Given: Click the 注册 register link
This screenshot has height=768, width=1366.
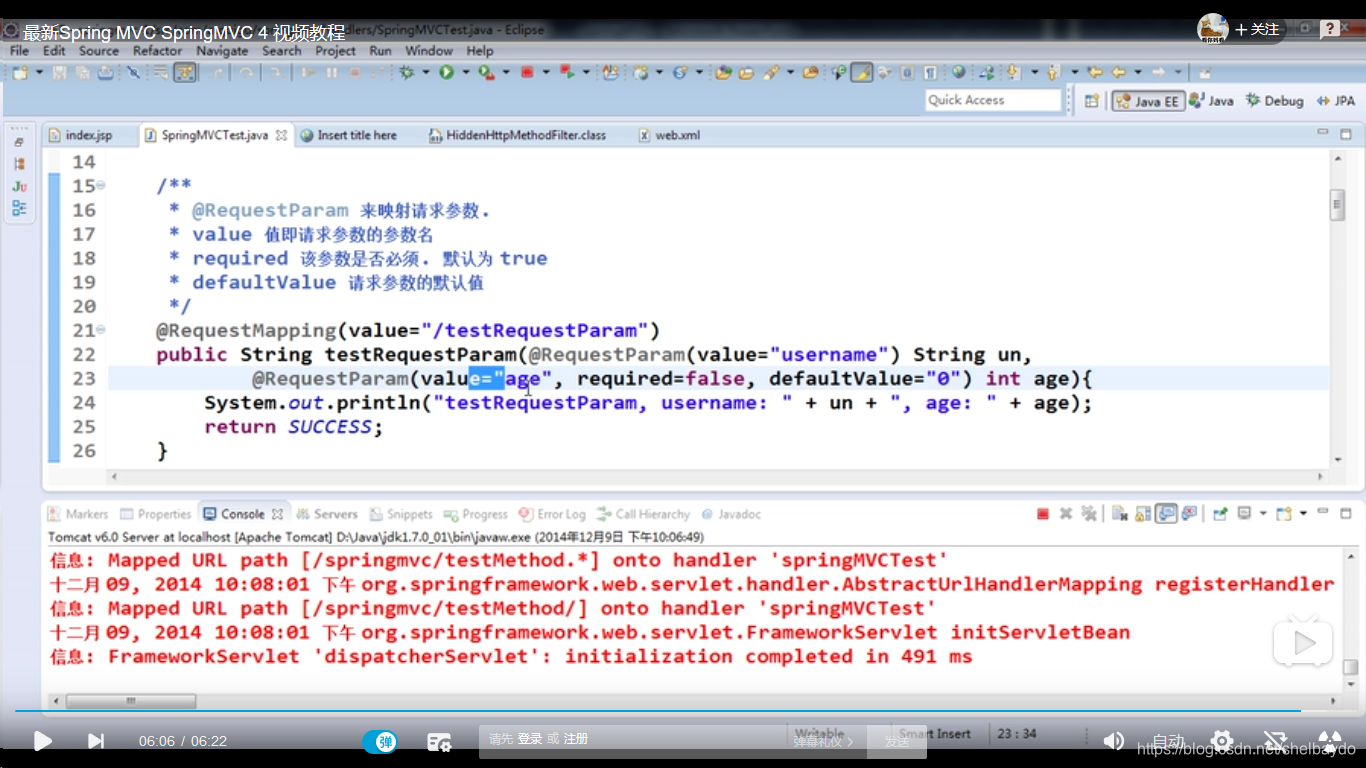Looking at the screenshot, I should [x=576, y=739].
